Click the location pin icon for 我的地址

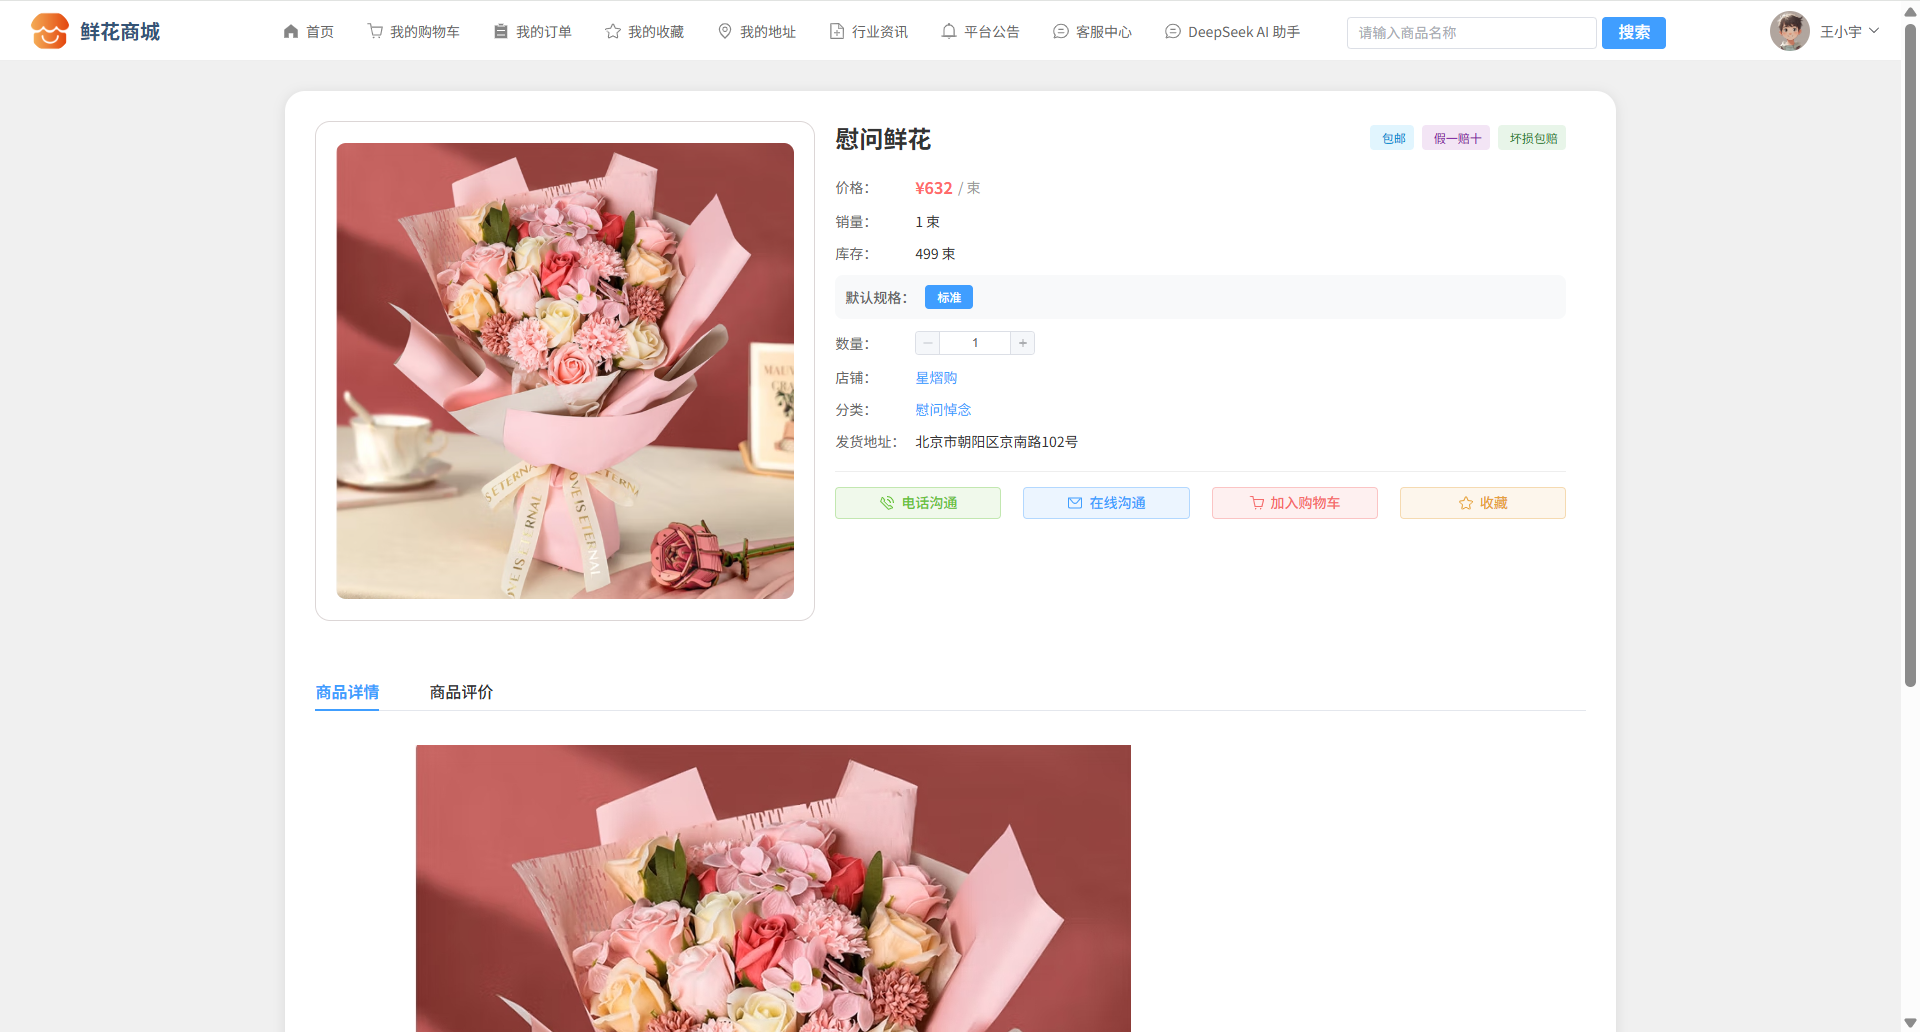click(x=725, y=31)
